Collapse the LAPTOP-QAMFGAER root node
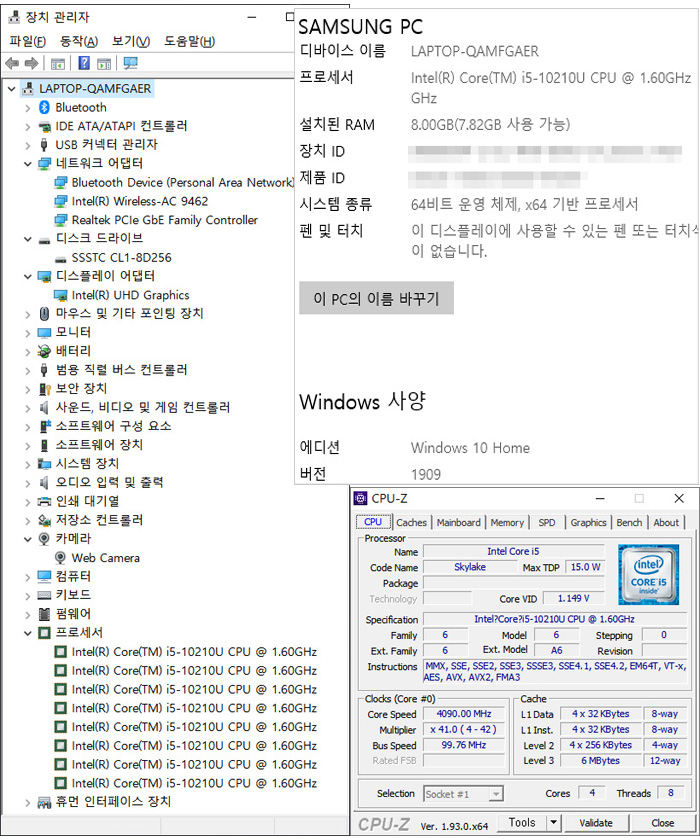 pos(11,89)
